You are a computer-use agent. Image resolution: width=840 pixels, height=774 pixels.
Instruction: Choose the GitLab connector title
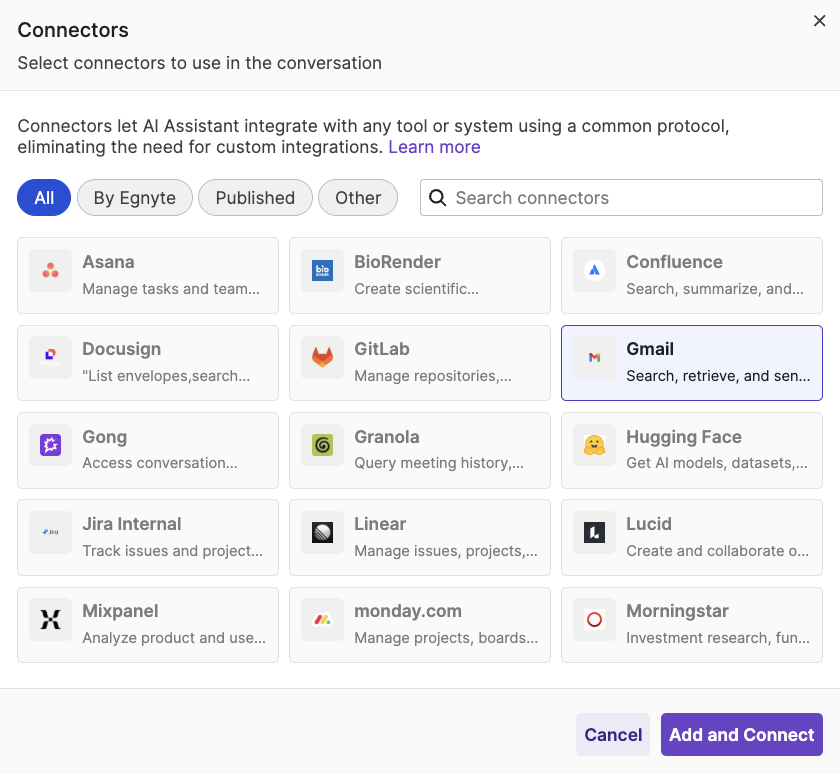(x=382, y=349)
